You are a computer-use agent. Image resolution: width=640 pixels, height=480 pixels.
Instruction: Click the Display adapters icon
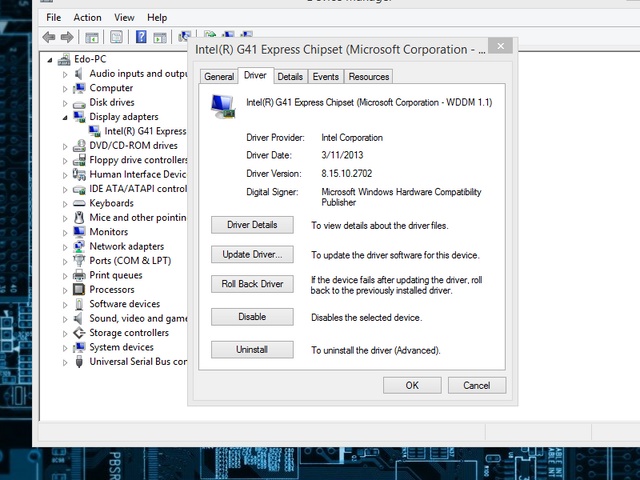click(79, 117)
